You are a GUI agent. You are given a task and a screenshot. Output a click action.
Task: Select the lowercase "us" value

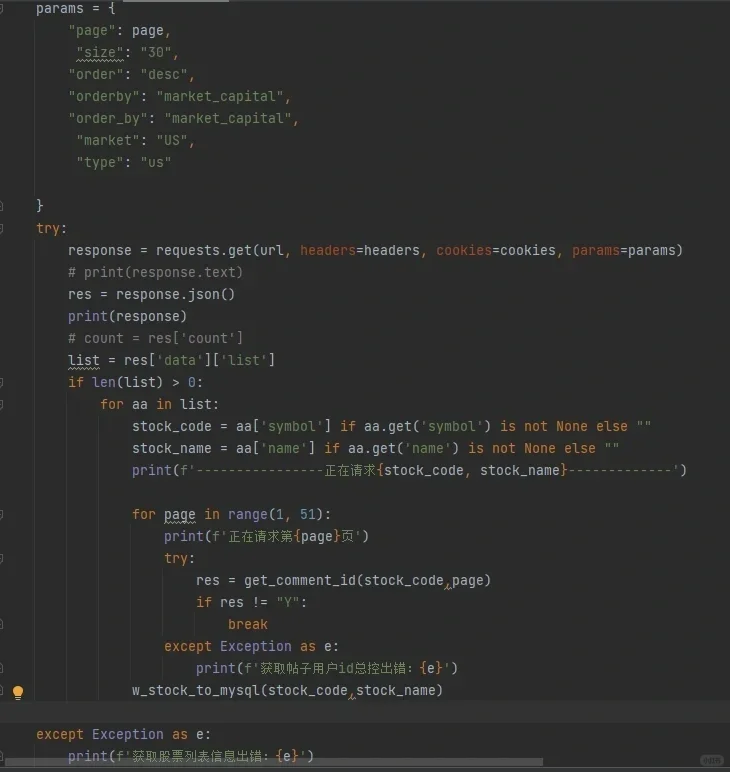click(x=156, y=162)
